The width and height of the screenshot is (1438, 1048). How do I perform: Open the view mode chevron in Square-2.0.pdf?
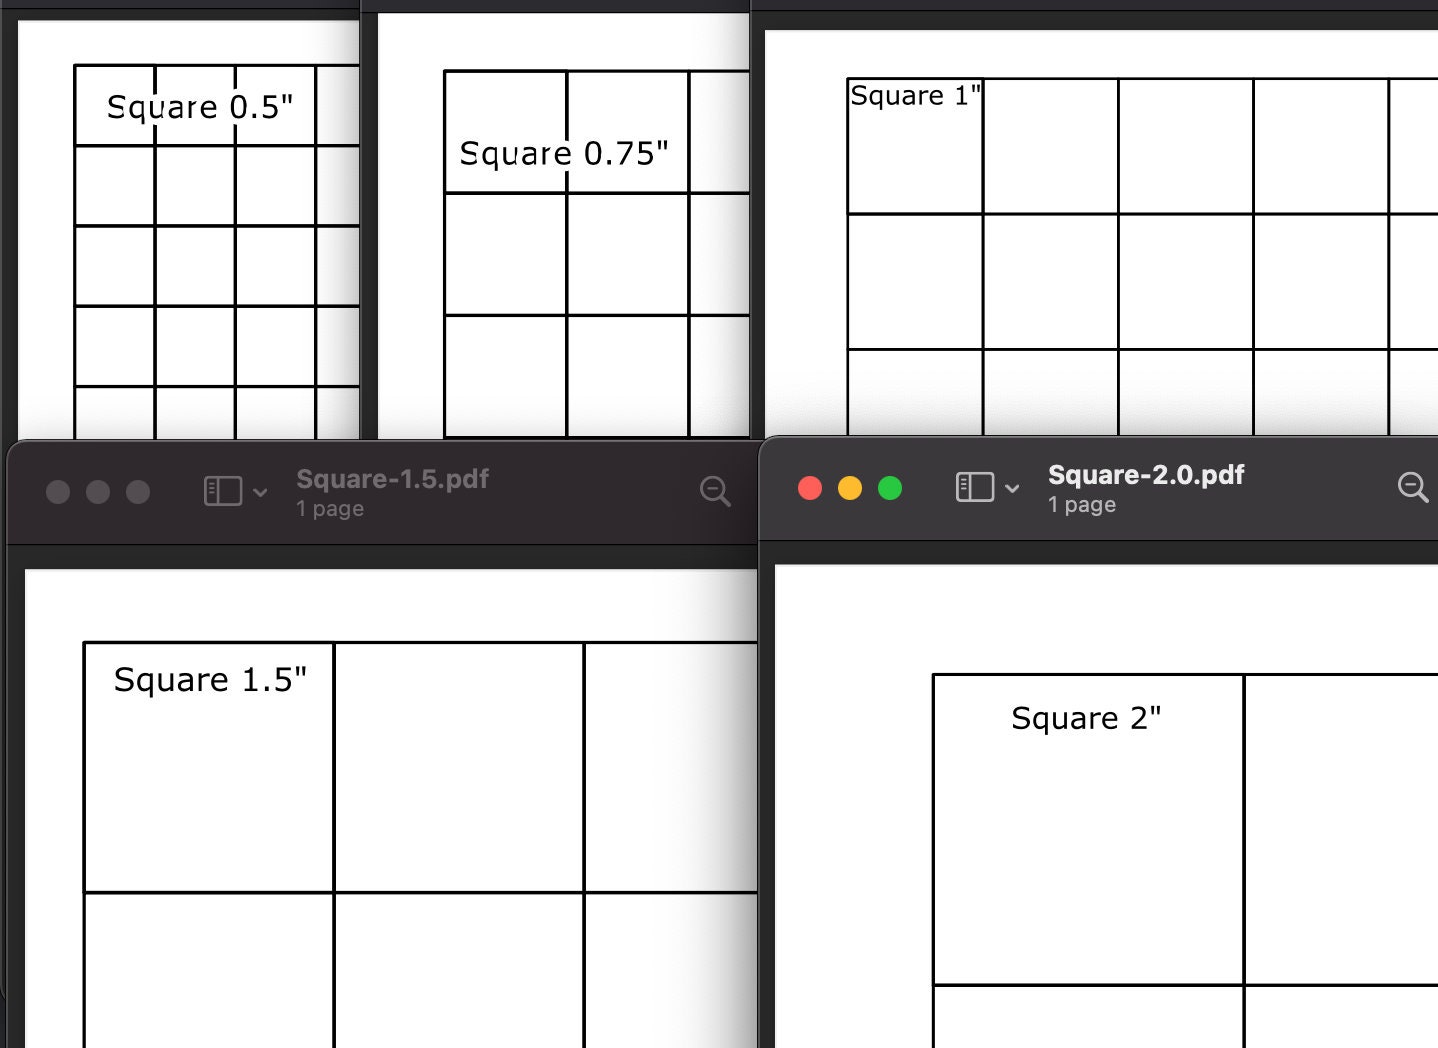click(1013, 489)
